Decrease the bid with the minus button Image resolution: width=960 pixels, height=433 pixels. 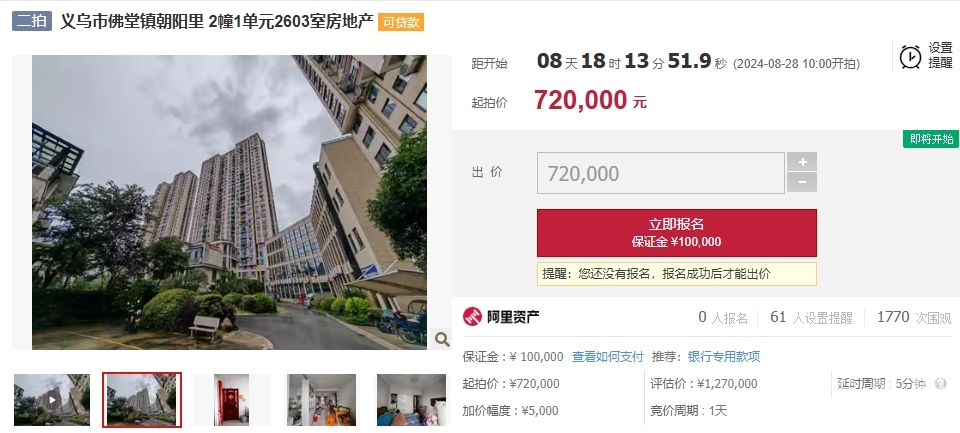click(x=802, y=182)
